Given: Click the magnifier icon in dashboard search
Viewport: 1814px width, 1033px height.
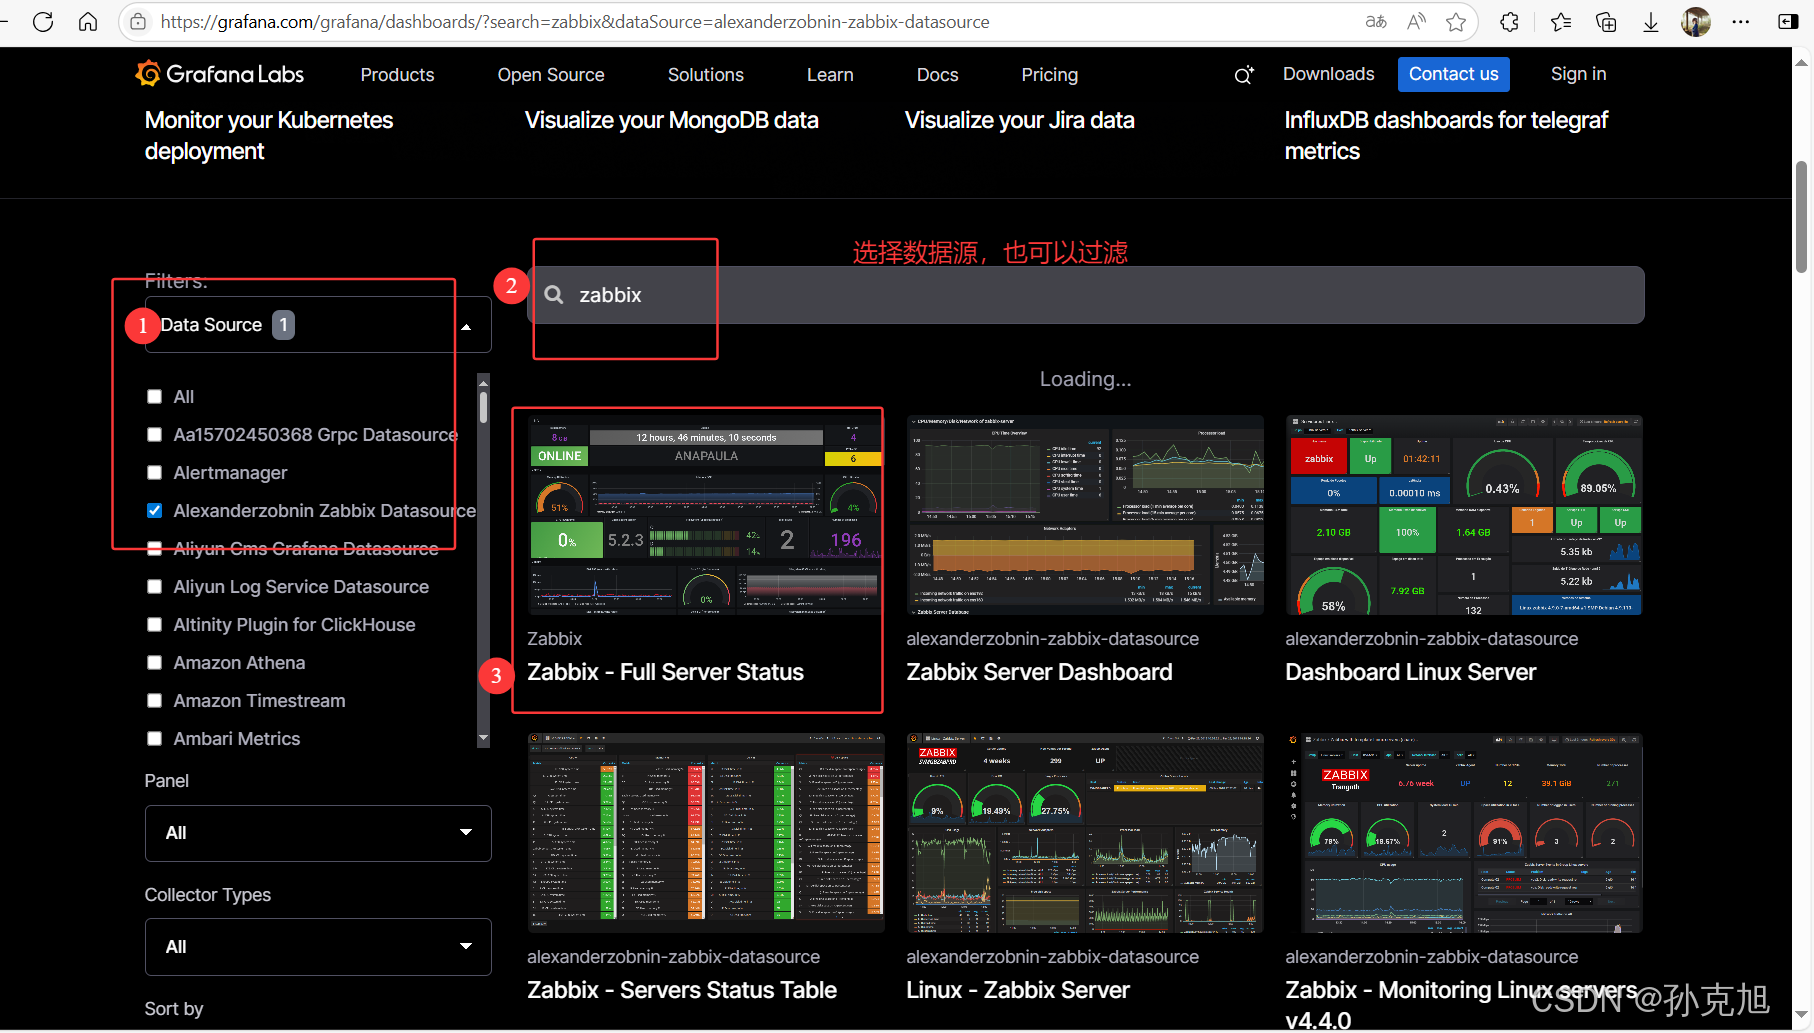Looking at the screenshot, I should pos(554,295).
